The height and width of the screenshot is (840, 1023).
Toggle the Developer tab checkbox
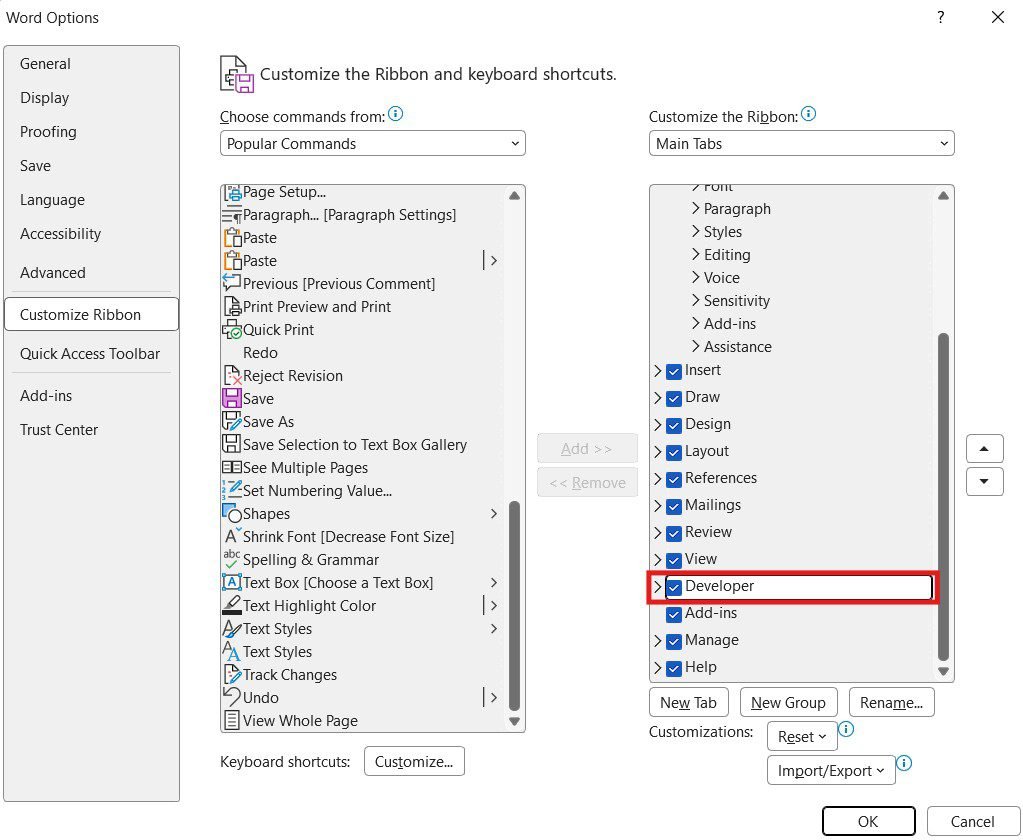click(674, 587)
